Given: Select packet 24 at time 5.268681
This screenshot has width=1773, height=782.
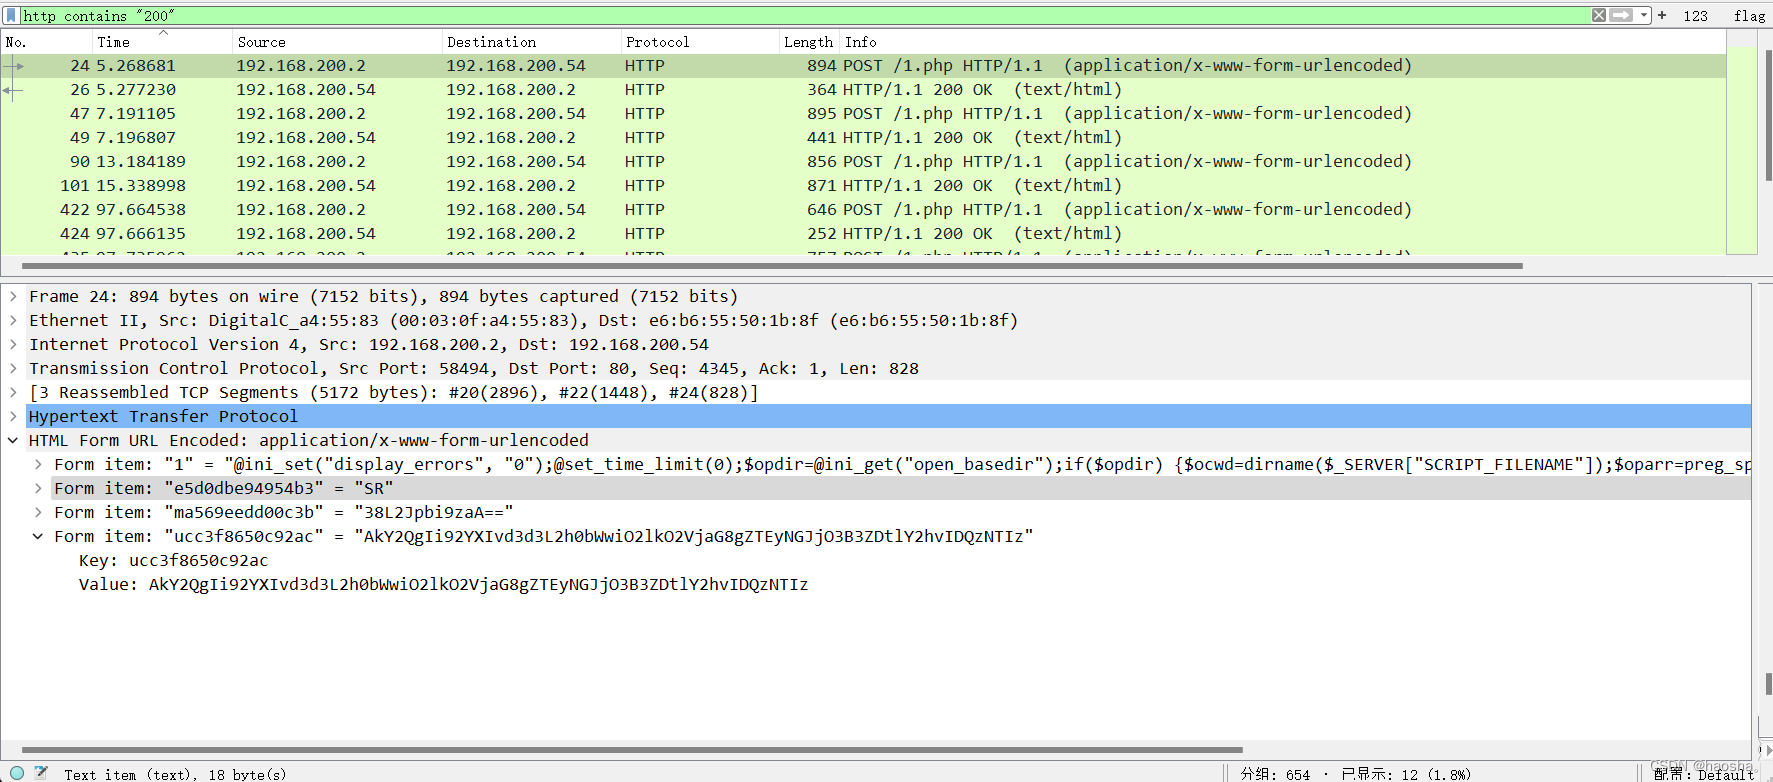Looking at the screenshot, I should 864,66.
